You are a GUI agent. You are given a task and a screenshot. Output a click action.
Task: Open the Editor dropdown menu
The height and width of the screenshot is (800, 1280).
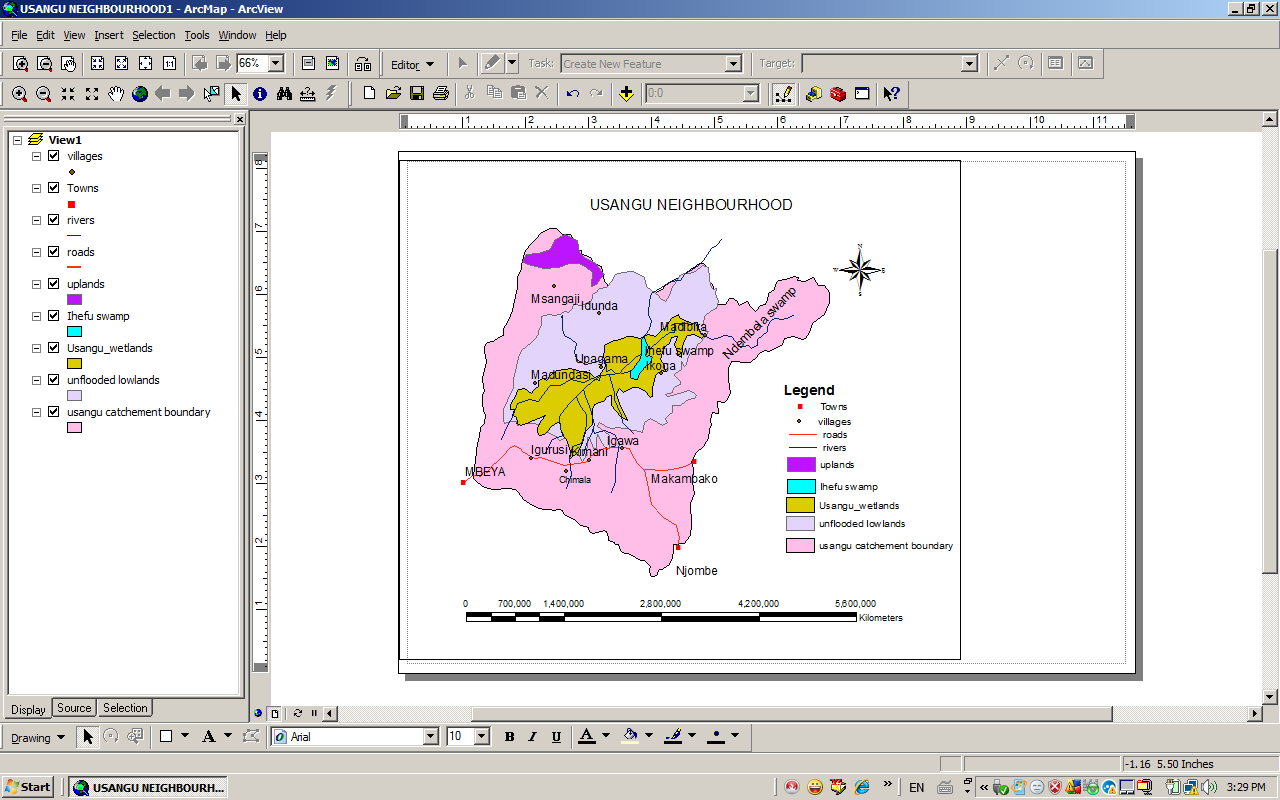tap(412, 65)
